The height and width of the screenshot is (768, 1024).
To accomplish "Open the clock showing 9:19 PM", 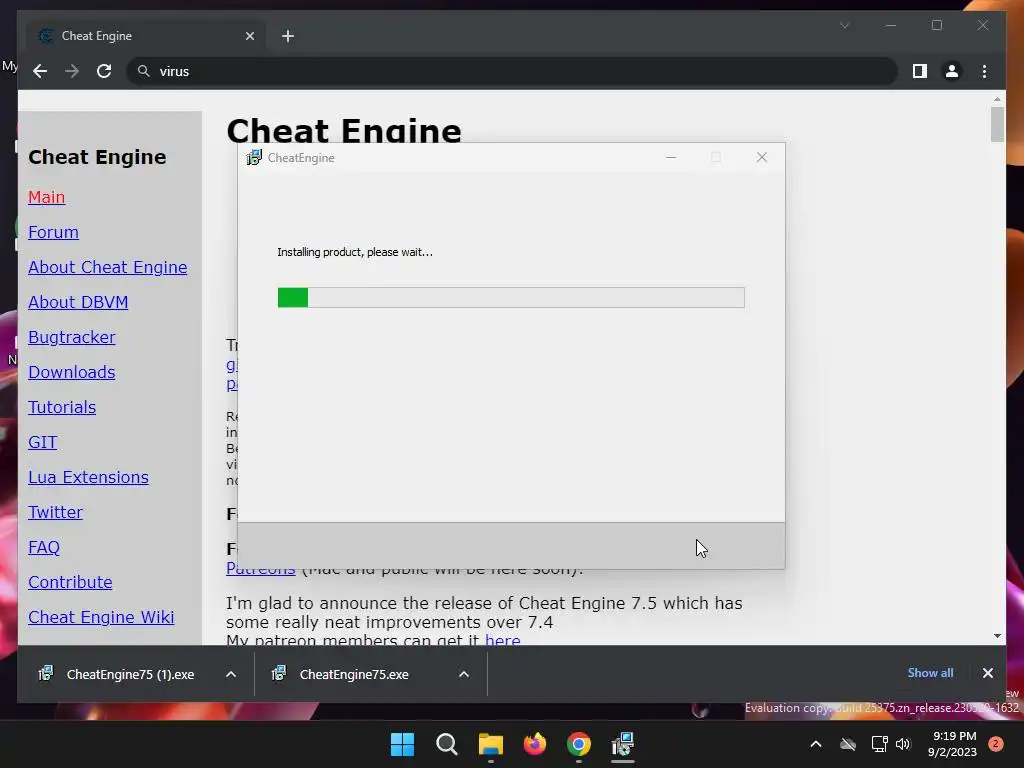I will (x=953, y=744).
